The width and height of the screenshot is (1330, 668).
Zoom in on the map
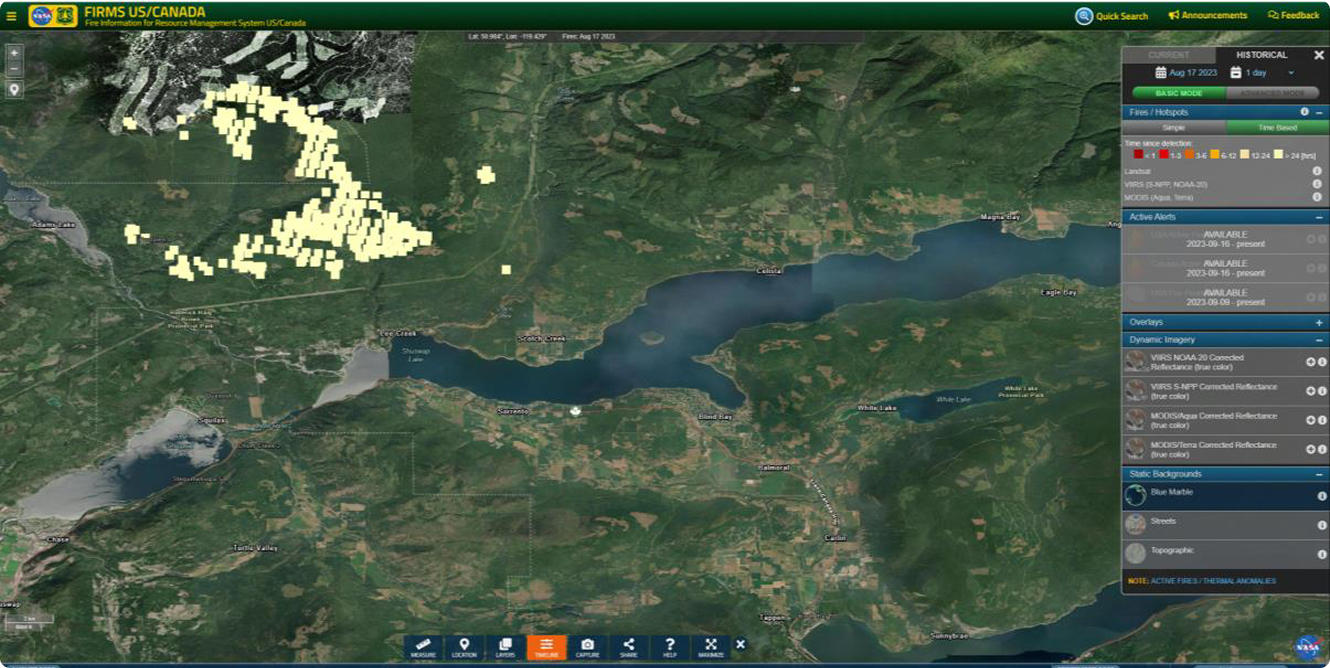(14, 53)
